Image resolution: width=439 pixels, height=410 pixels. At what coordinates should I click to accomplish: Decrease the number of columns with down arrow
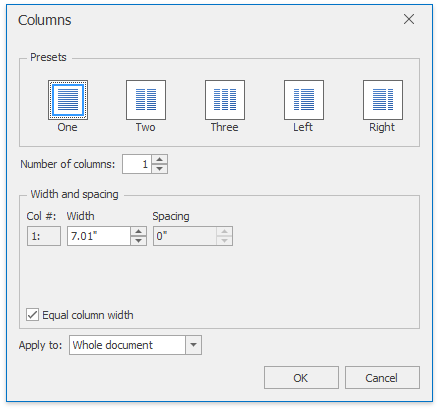(x=160, y=169)
